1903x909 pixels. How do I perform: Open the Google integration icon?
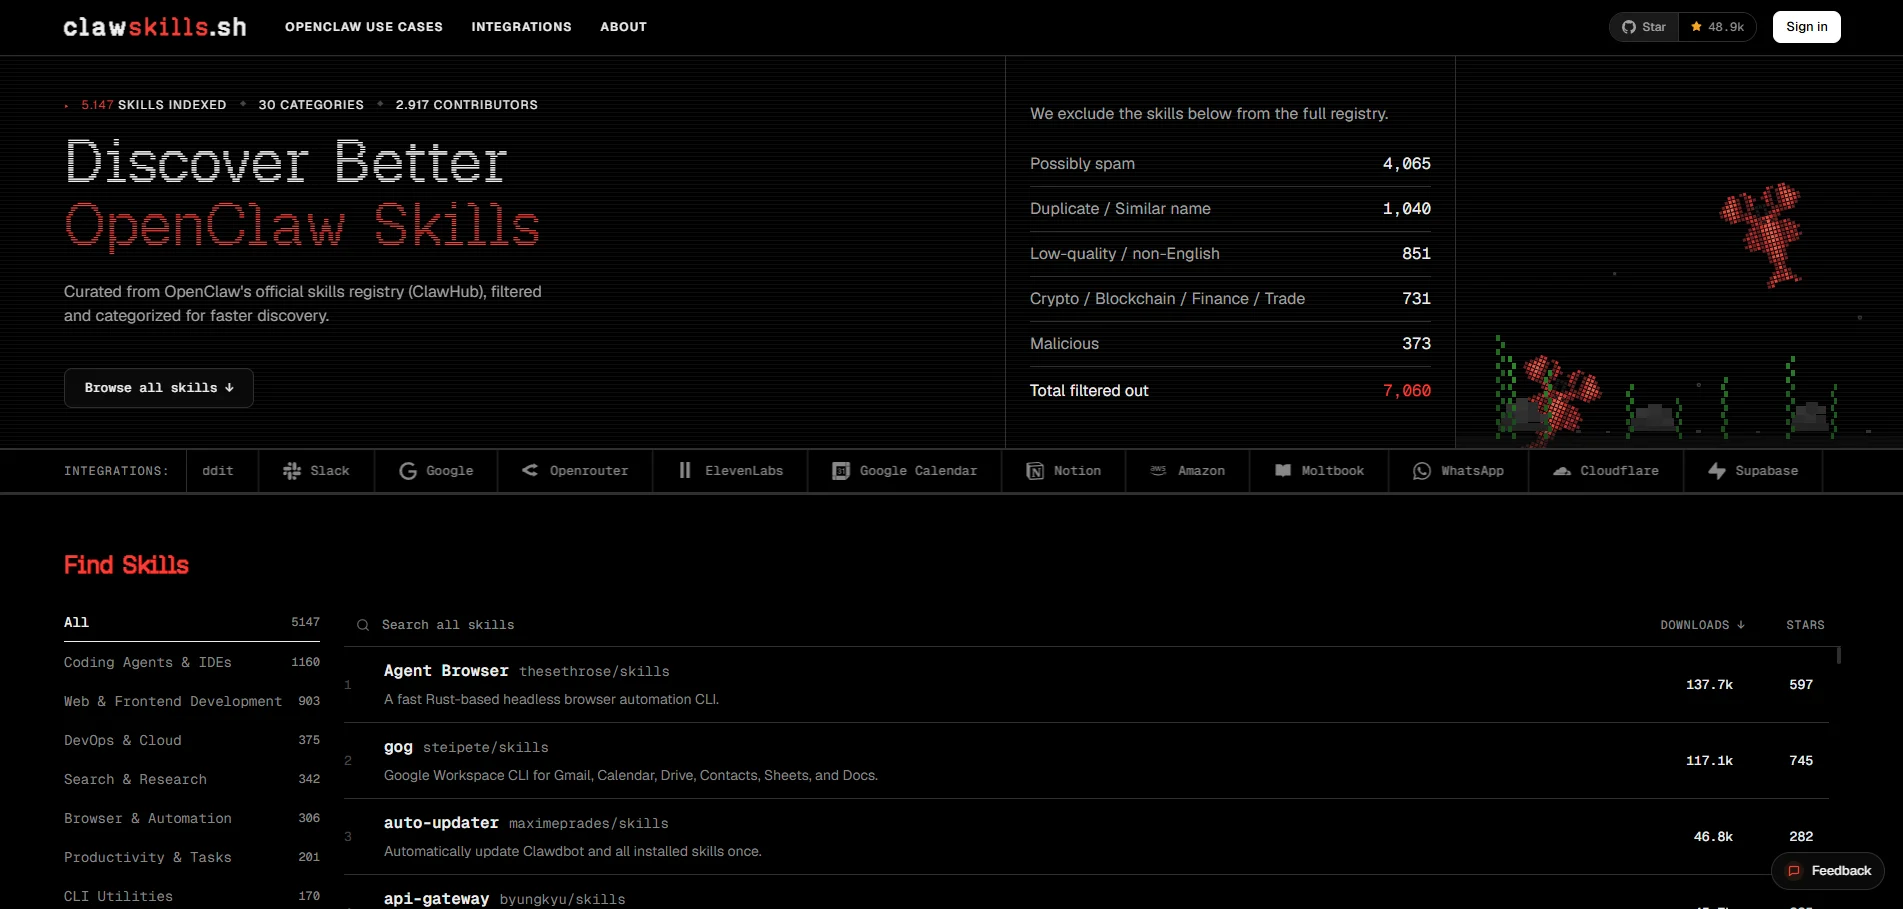point(408,471)
